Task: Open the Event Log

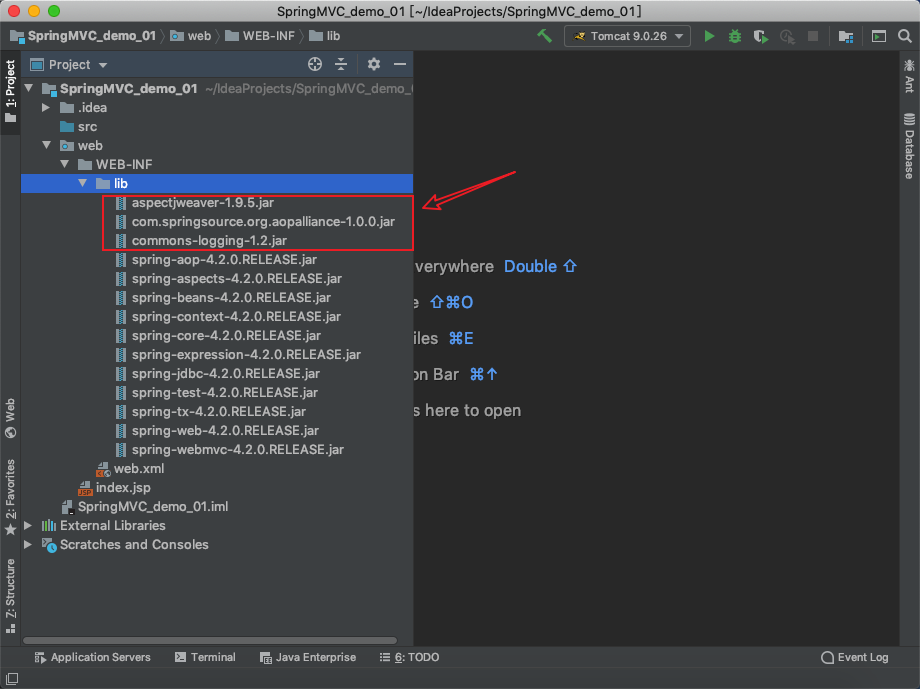Action: [855, 657]
